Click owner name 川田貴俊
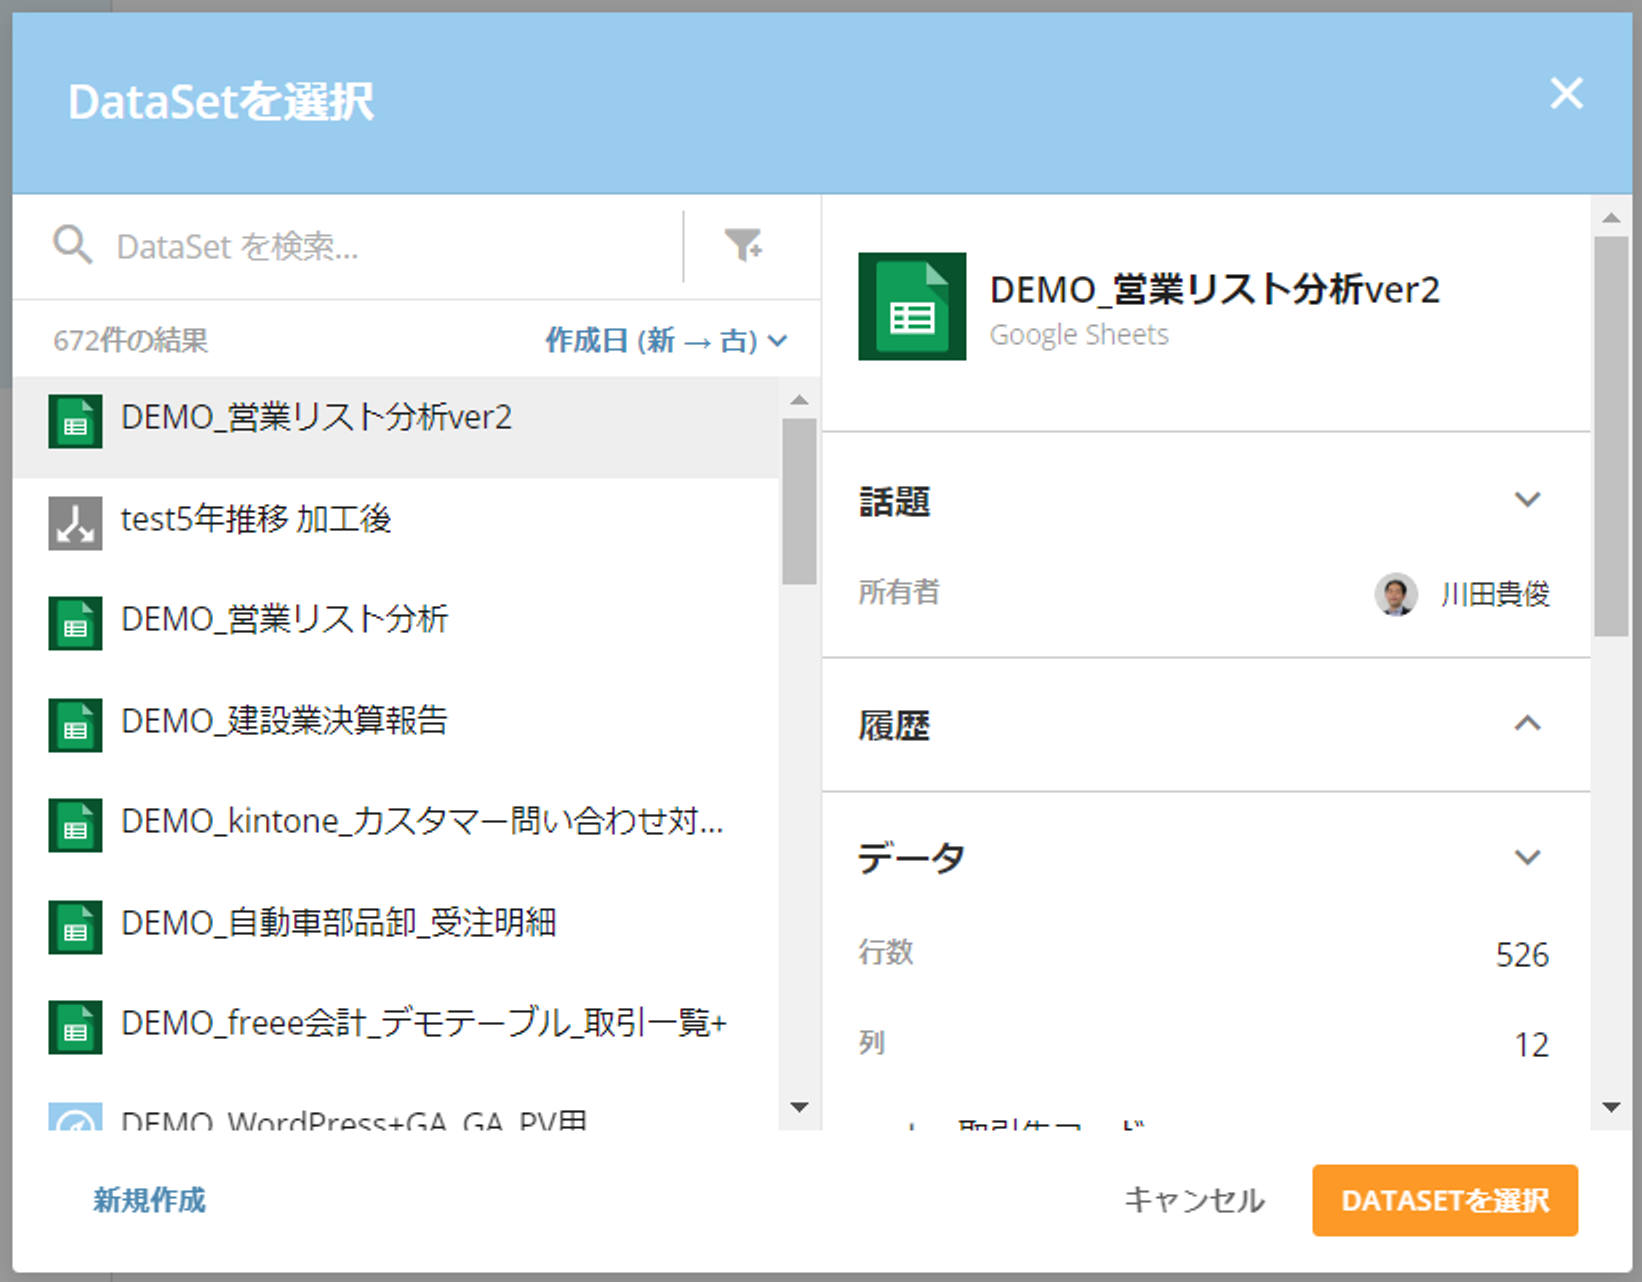Image resolution: width=1642 pixels, height=1282 pixels. 1495,594
